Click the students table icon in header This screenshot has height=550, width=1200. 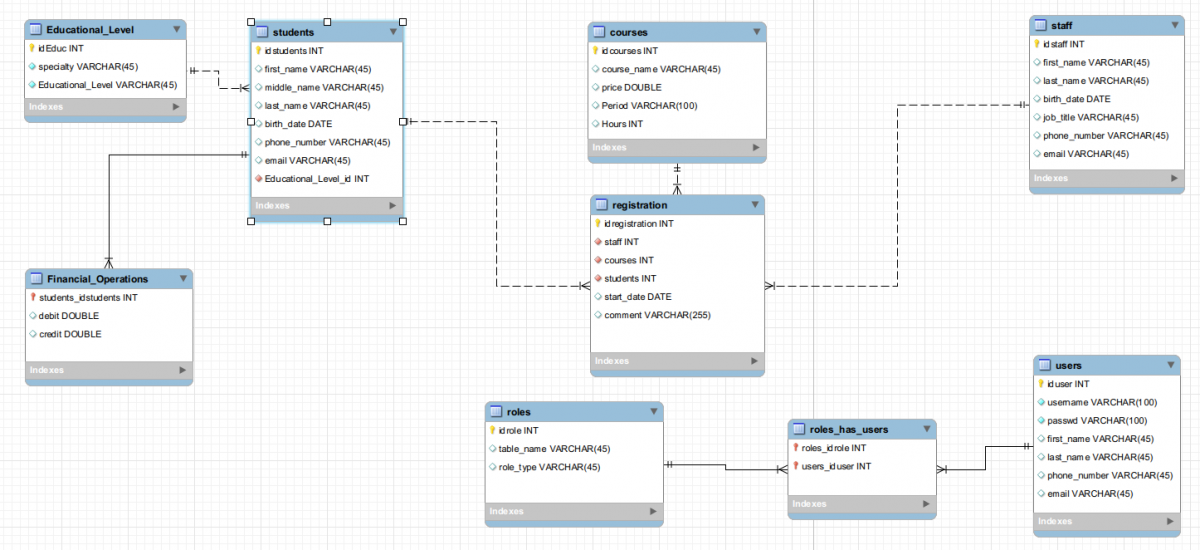tap(261, 33)
